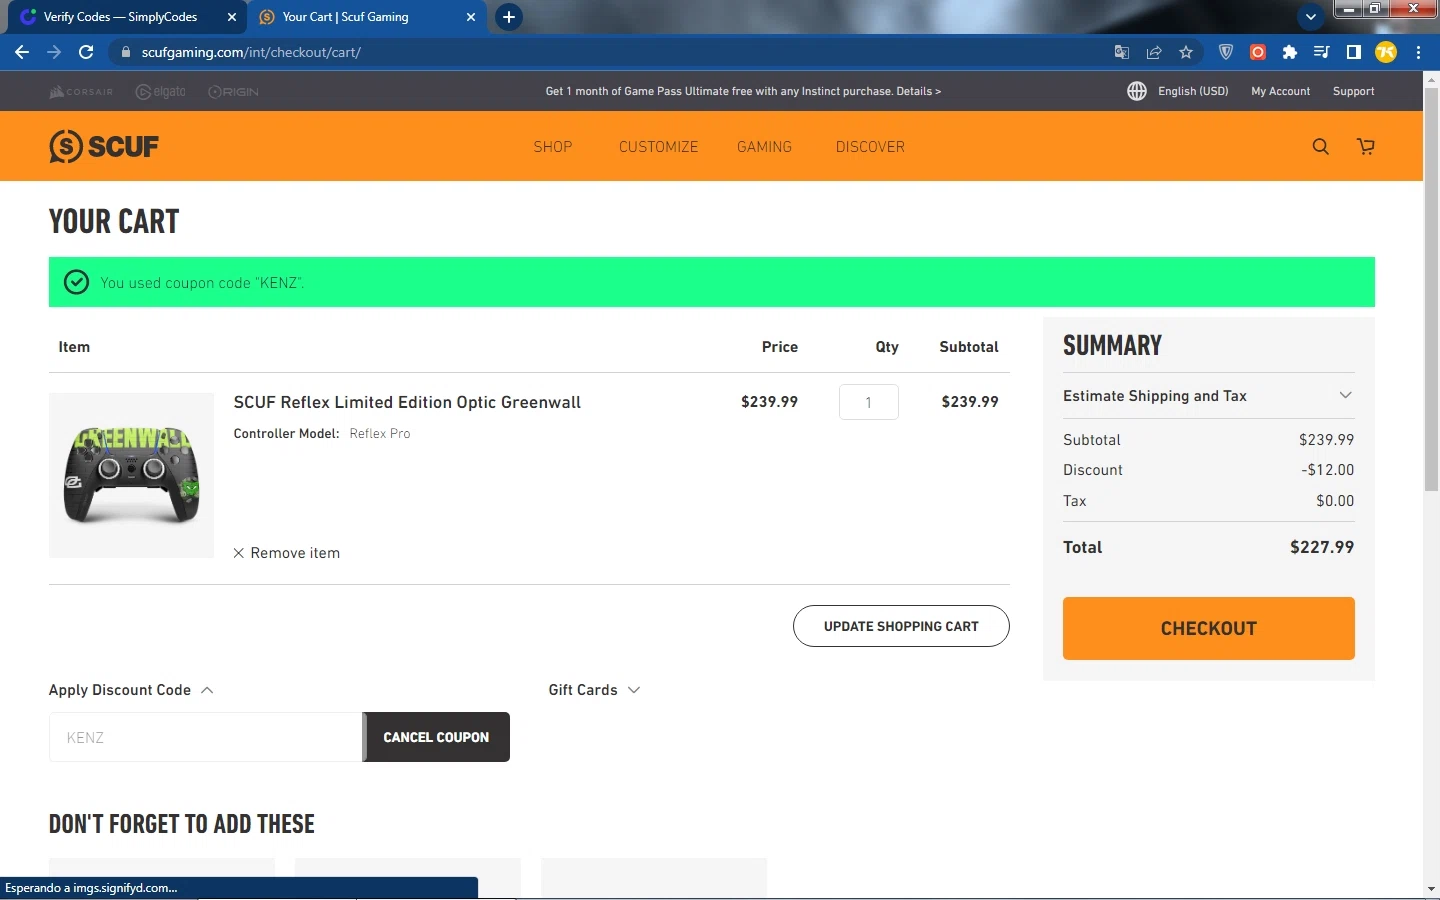This screenshot has width=1440, height=900.
Task: Change region via English (USD)
Action: pyautogui.click(x=1193, y=91)
